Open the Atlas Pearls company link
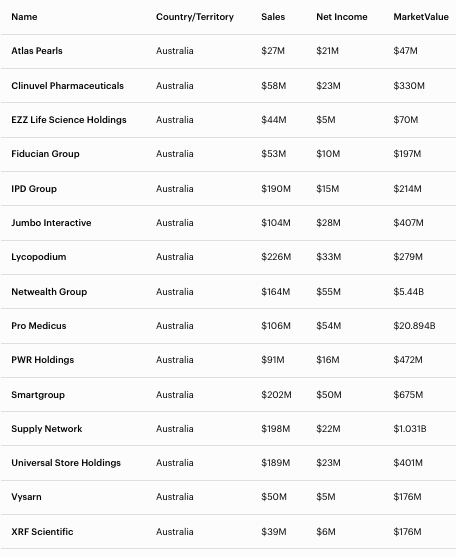 37,51
